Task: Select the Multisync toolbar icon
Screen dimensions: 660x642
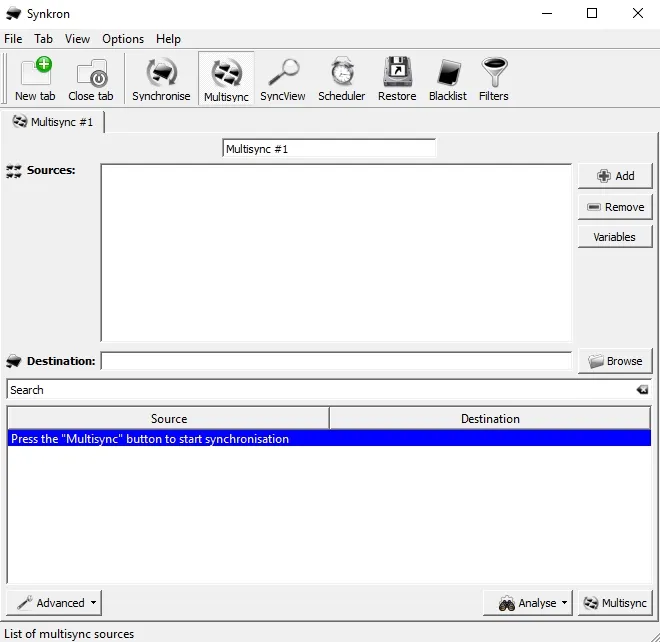Action: [226, 79]
